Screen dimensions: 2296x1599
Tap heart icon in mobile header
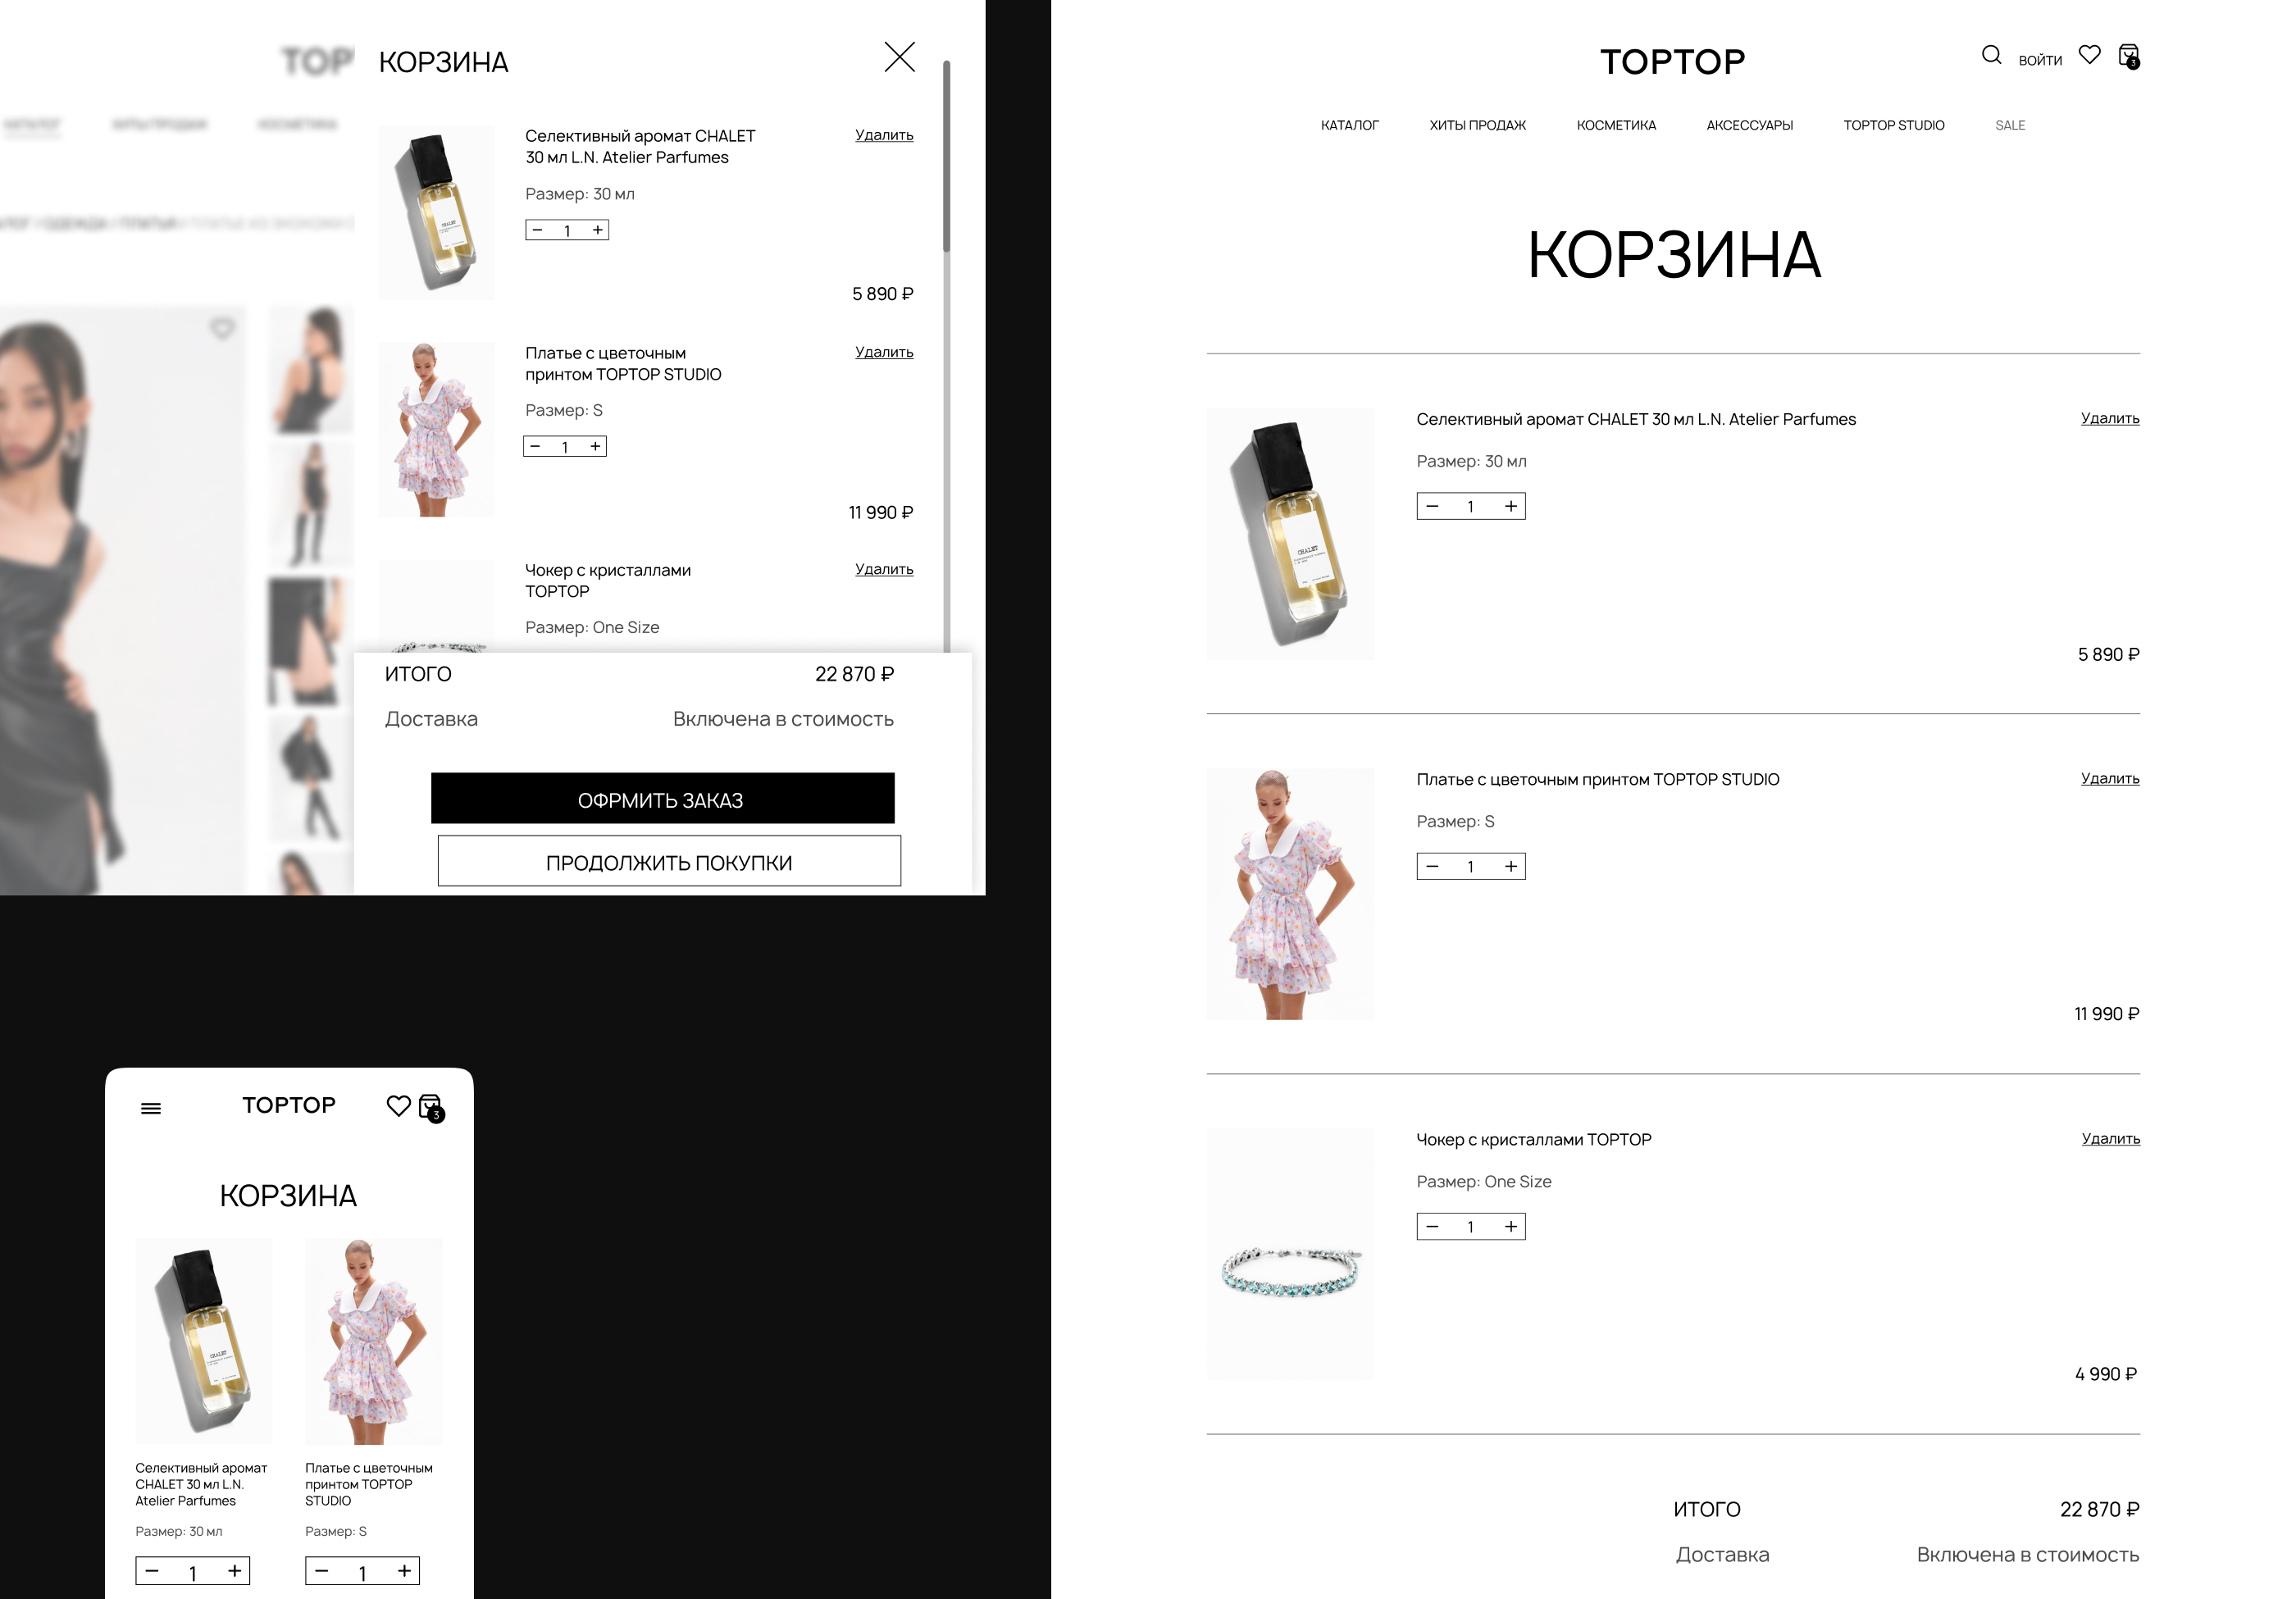click(398, 1106)
